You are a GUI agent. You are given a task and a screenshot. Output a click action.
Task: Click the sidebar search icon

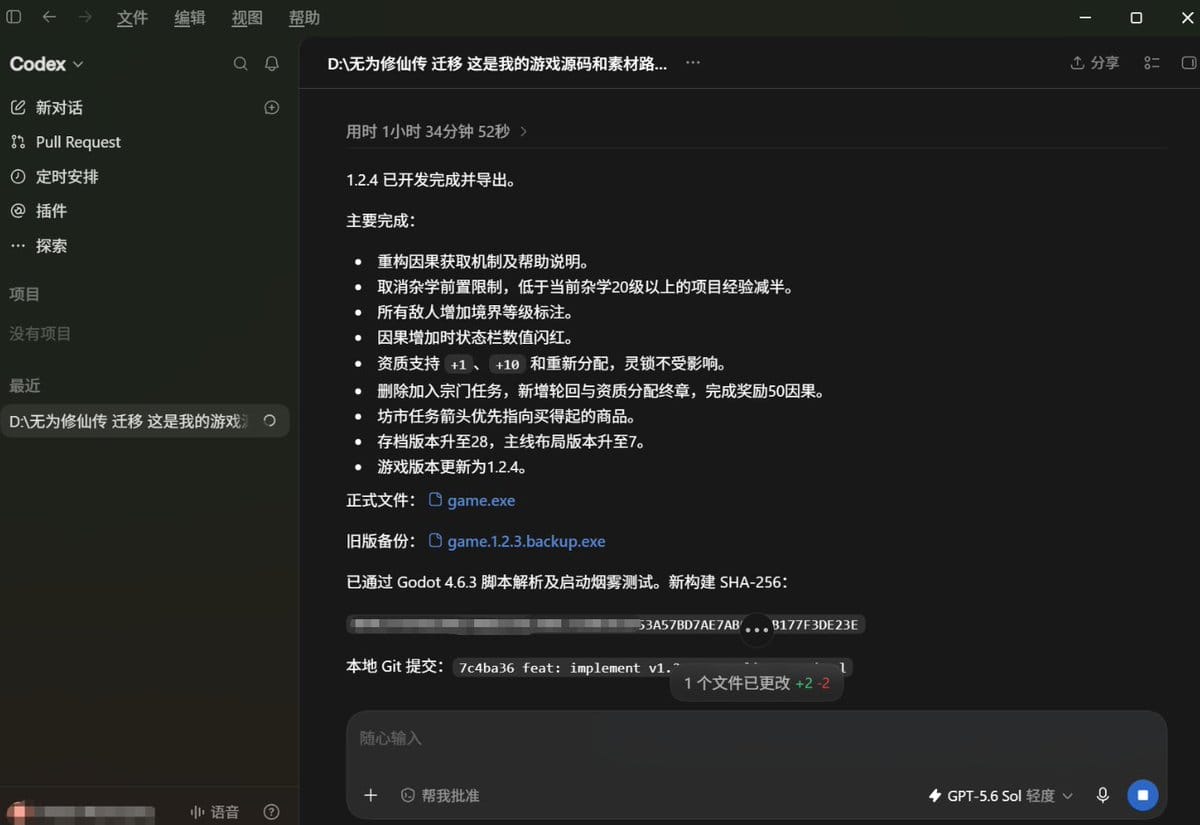point(240,64)
